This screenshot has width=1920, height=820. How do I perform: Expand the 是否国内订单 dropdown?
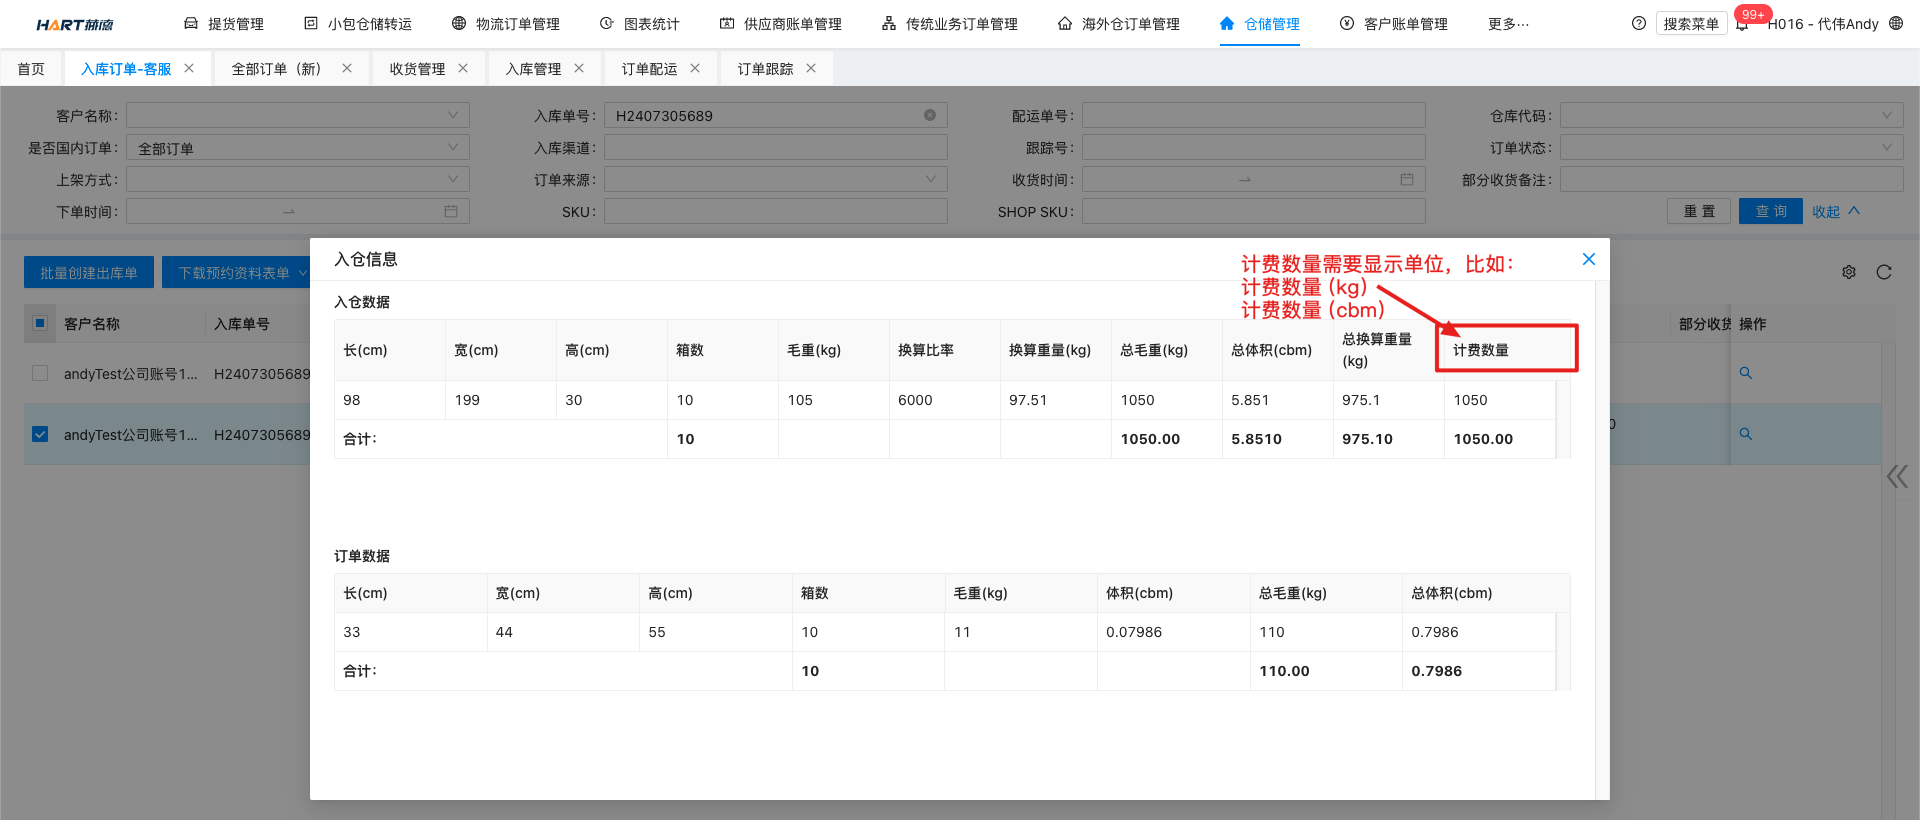click(297, 148)
